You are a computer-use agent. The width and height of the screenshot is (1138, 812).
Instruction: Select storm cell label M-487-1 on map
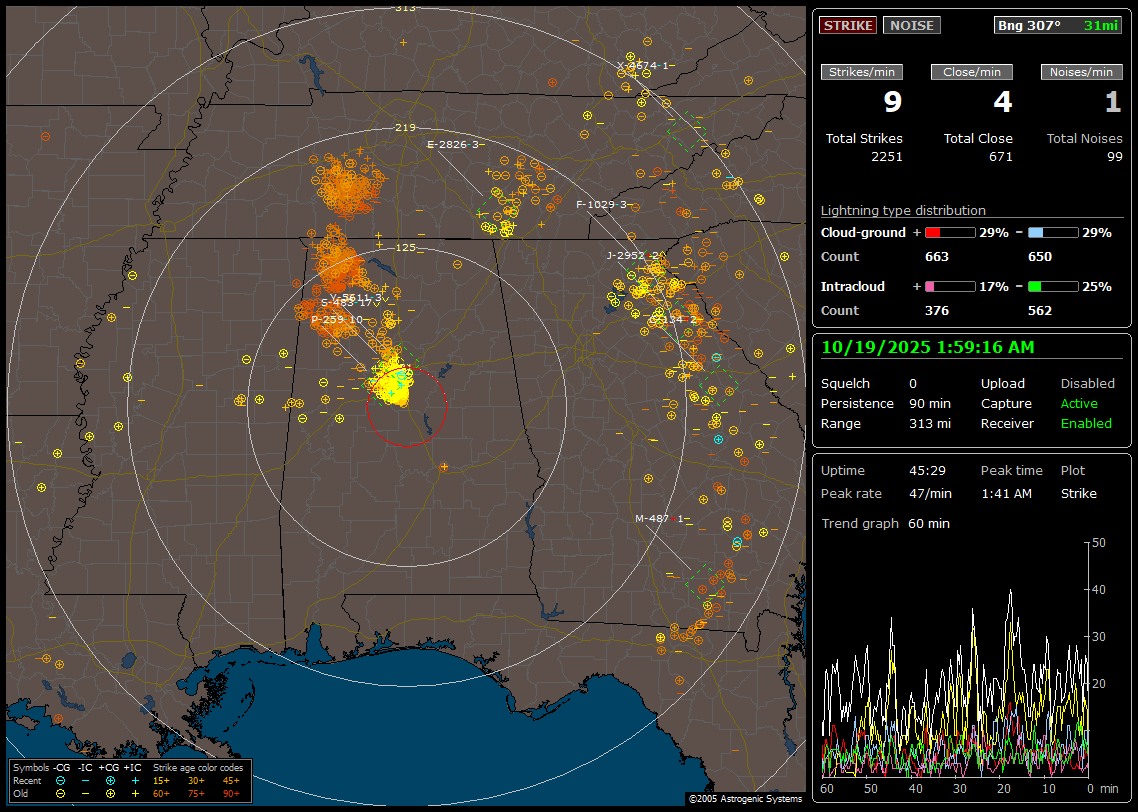(x=660, y=518)
